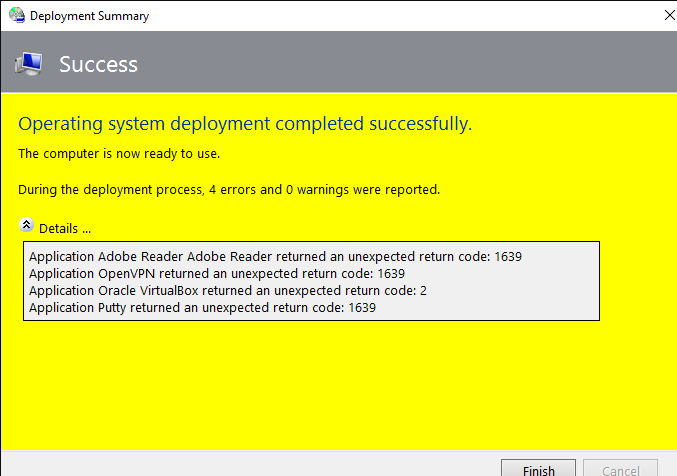Collapse the Details section chevron

point(26,225)
